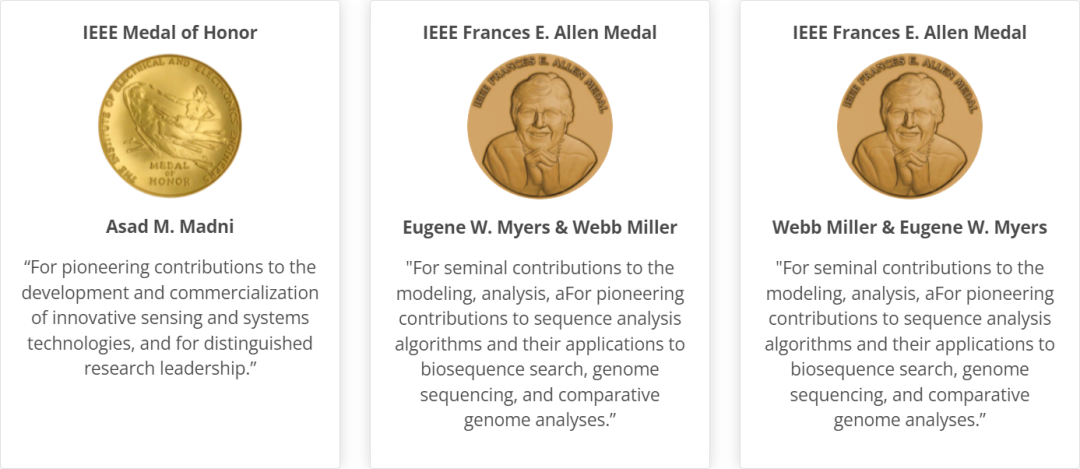The width and height of the screenshot is (1080, 469).
Task: Click the Eugene W. Myers & Webb Miller name
Action: click(540, 227)
